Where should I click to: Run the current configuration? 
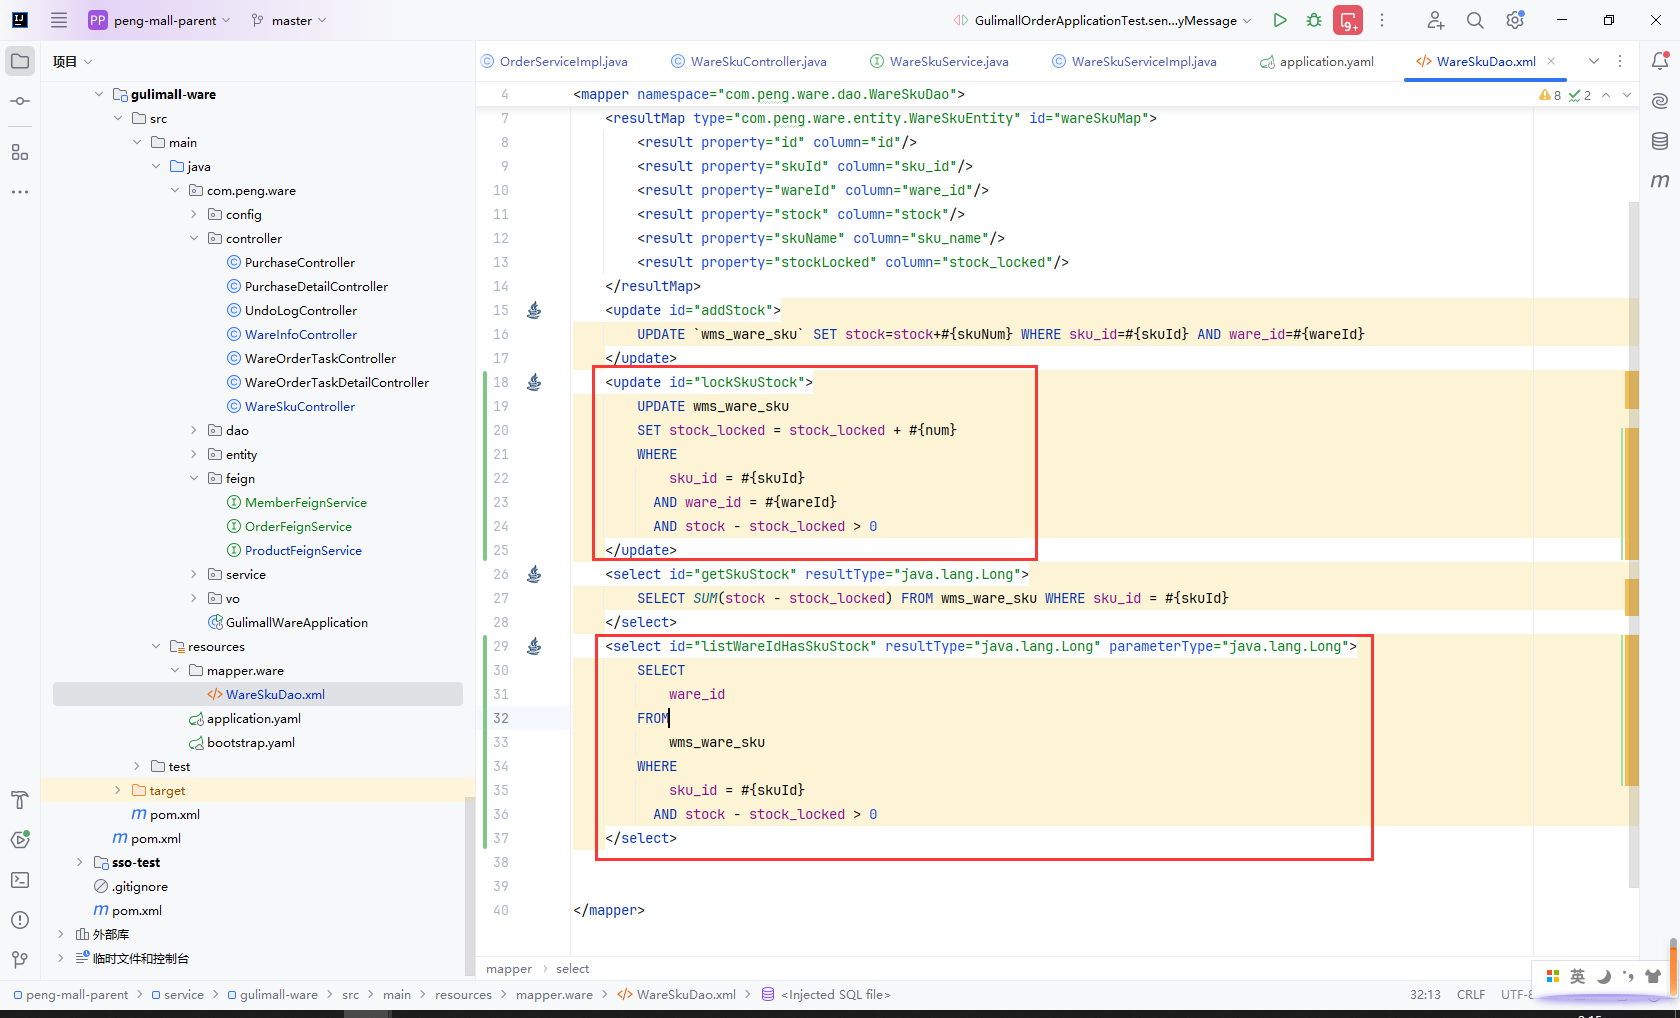(x=1280, y=20)
